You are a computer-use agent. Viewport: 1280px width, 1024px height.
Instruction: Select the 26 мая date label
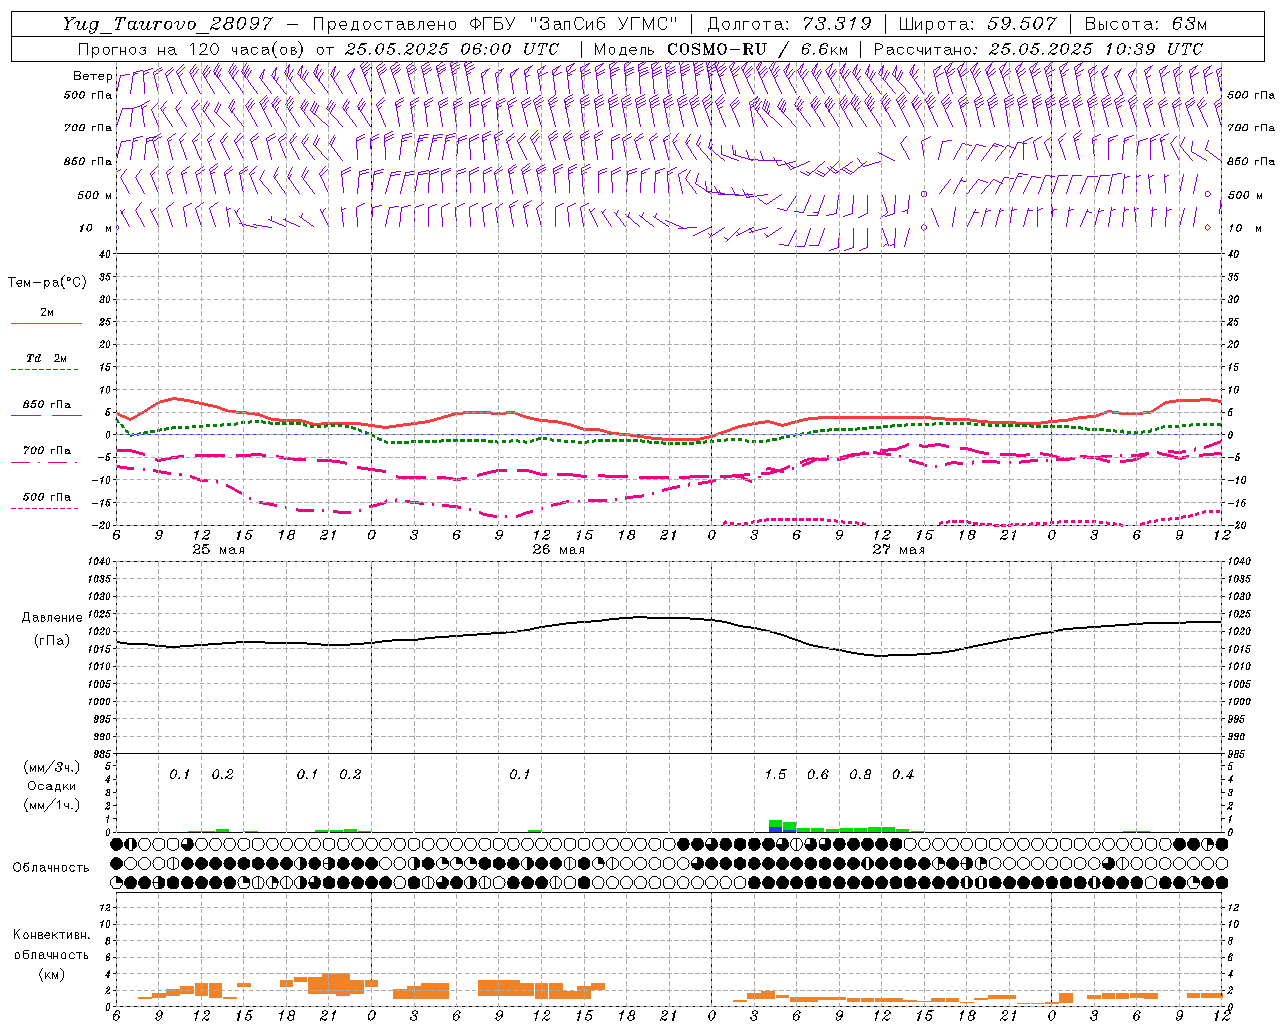point(558,550)
